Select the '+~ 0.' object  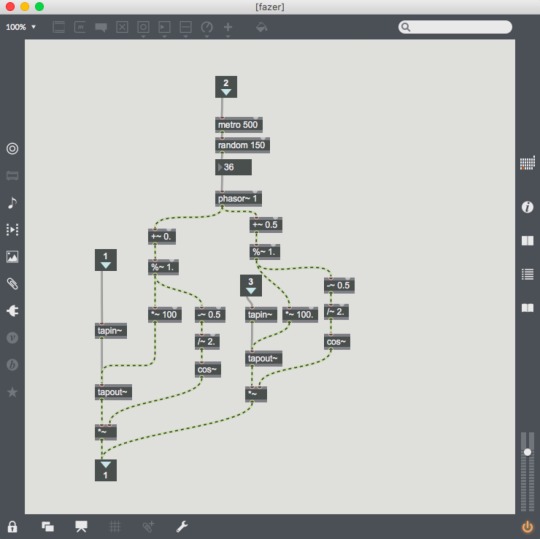click(162, 237)
